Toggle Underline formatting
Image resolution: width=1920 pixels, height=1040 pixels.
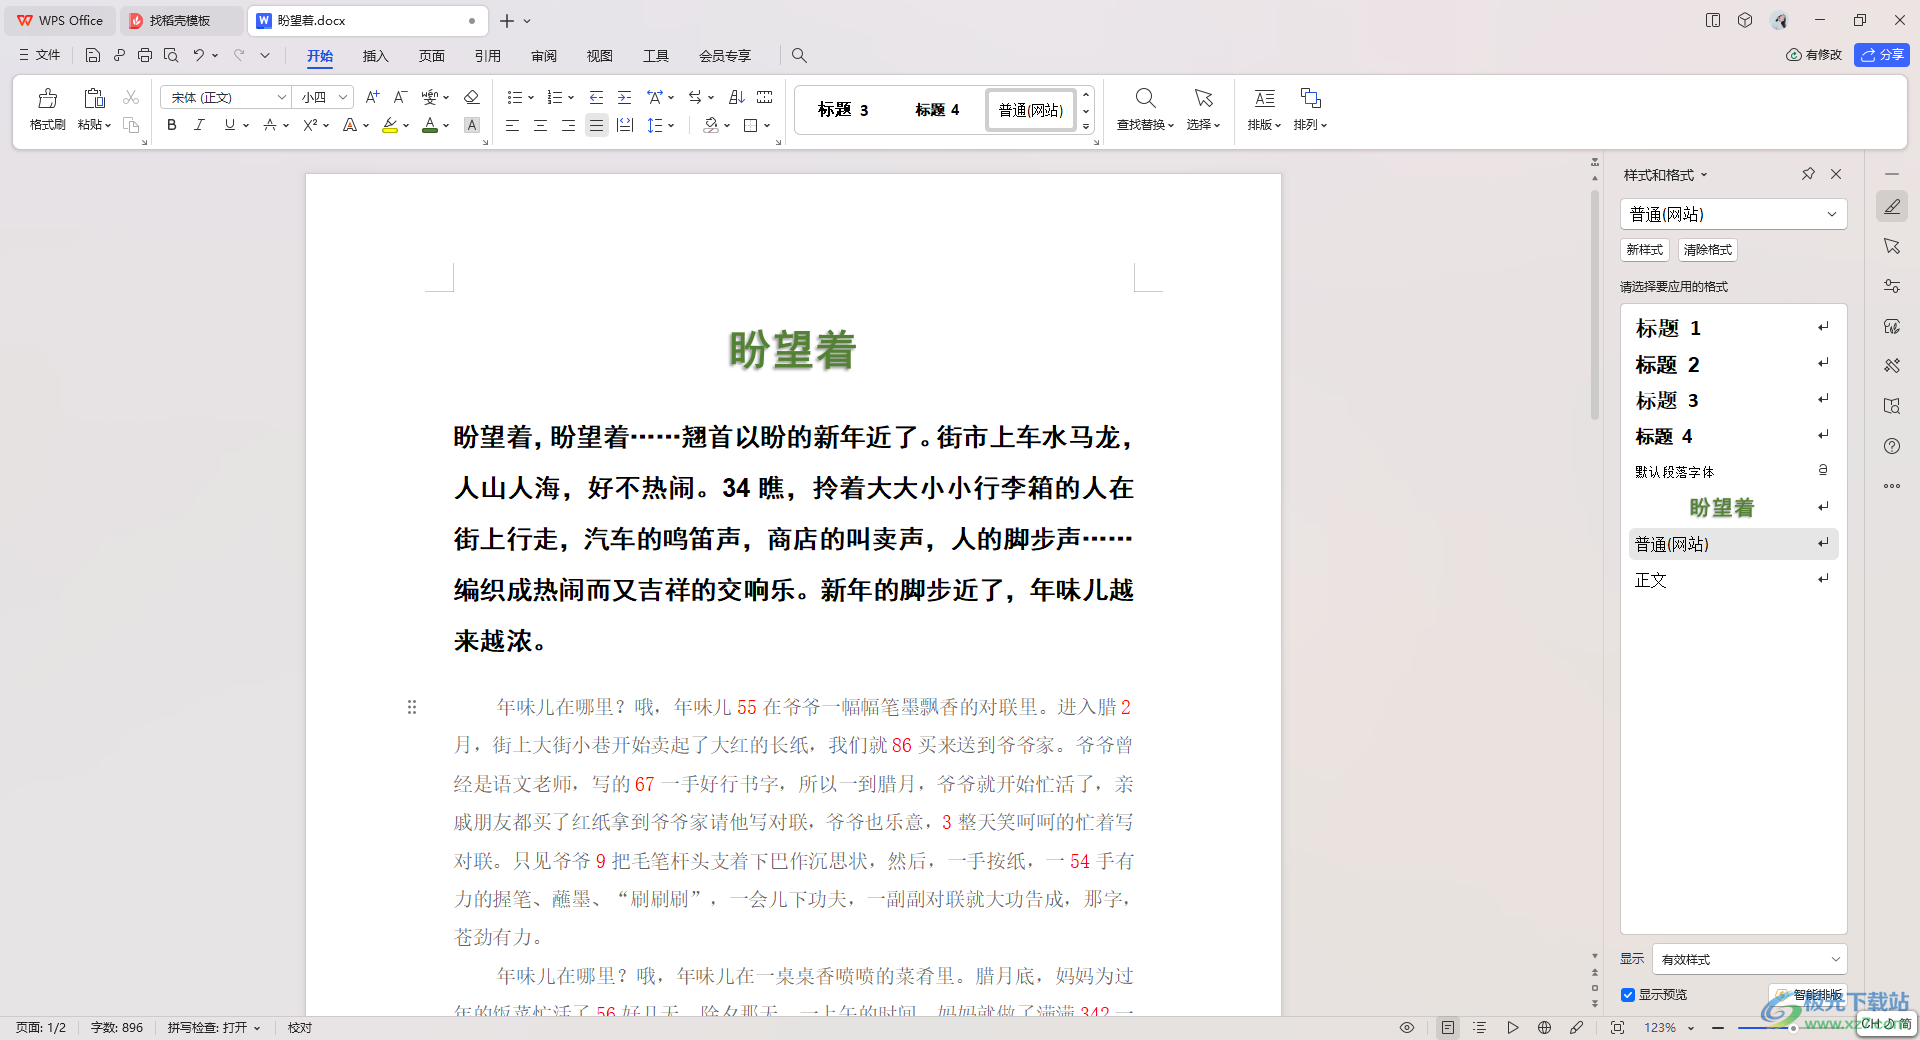pyautogui.click(x=230, y=125)
